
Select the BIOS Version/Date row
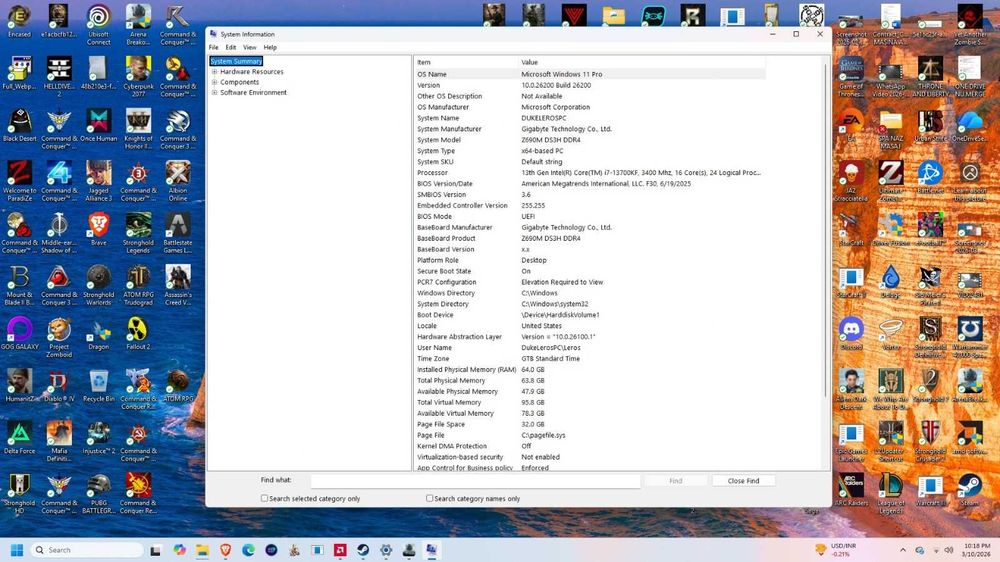pyautogui.click(x=590, y=184)
